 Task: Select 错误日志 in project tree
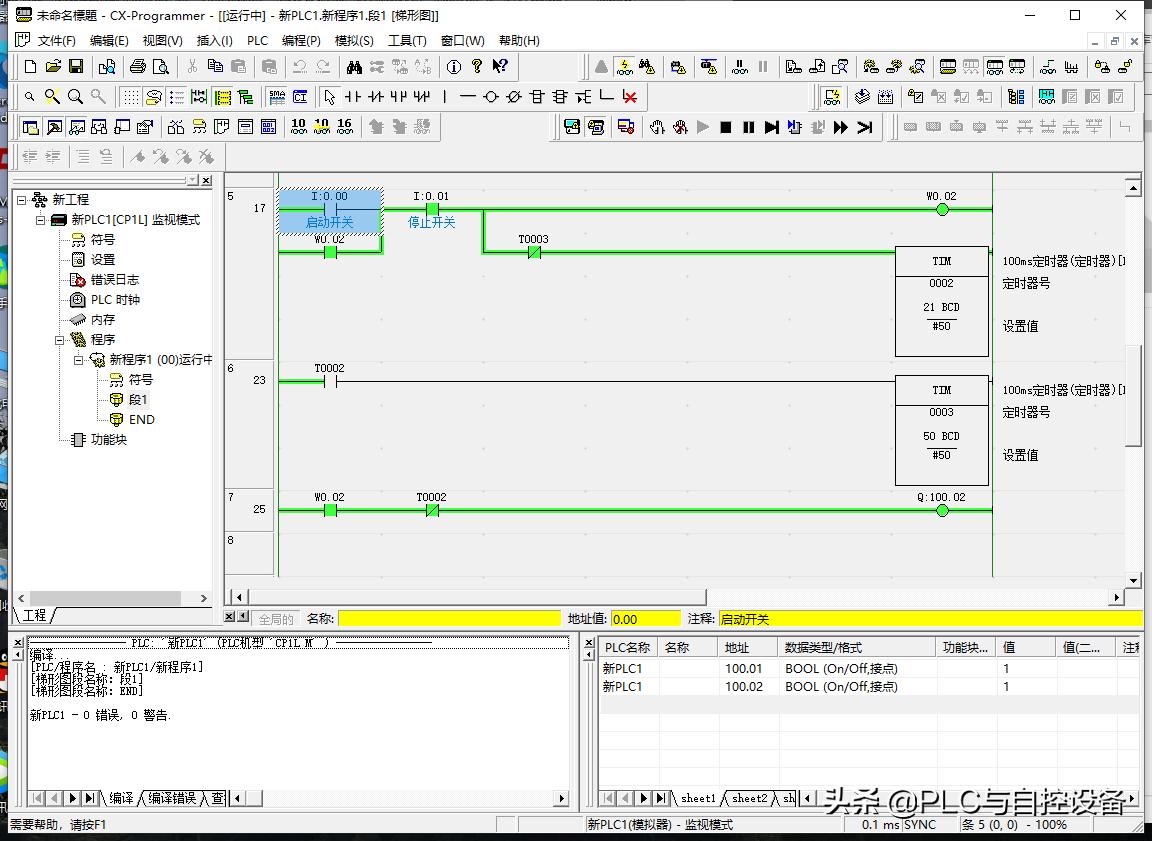115,280
